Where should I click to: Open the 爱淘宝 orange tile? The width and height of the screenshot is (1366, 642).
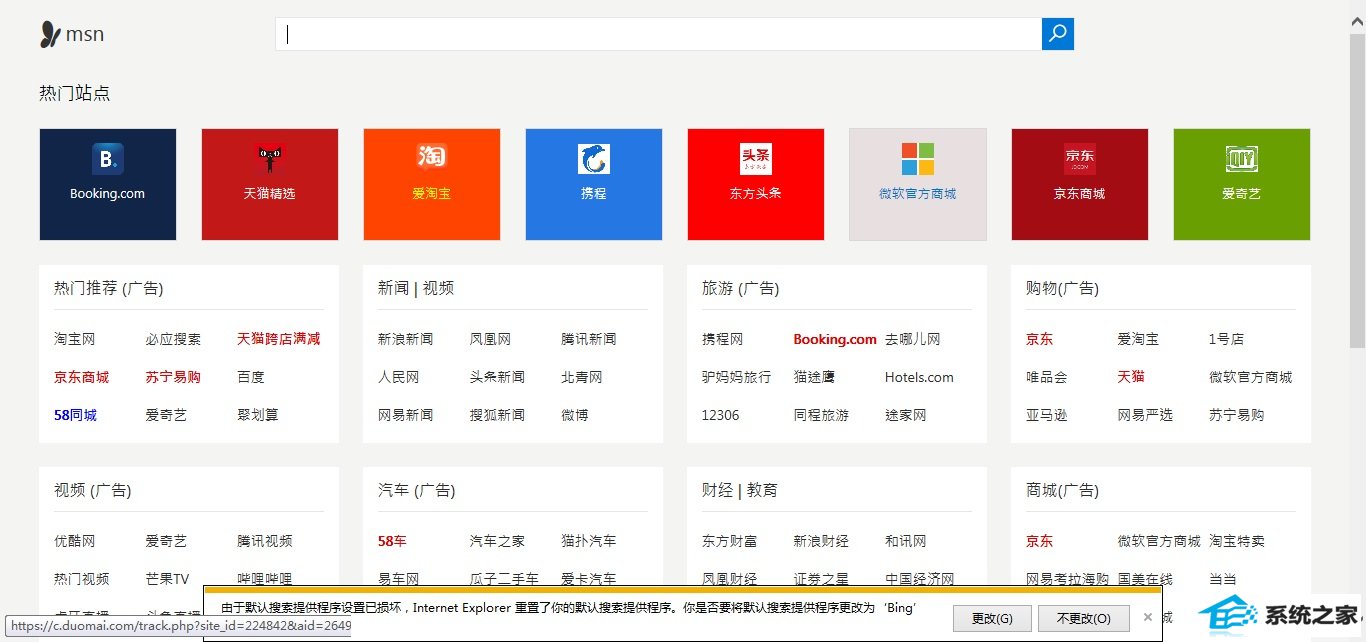tap(432, 184)
